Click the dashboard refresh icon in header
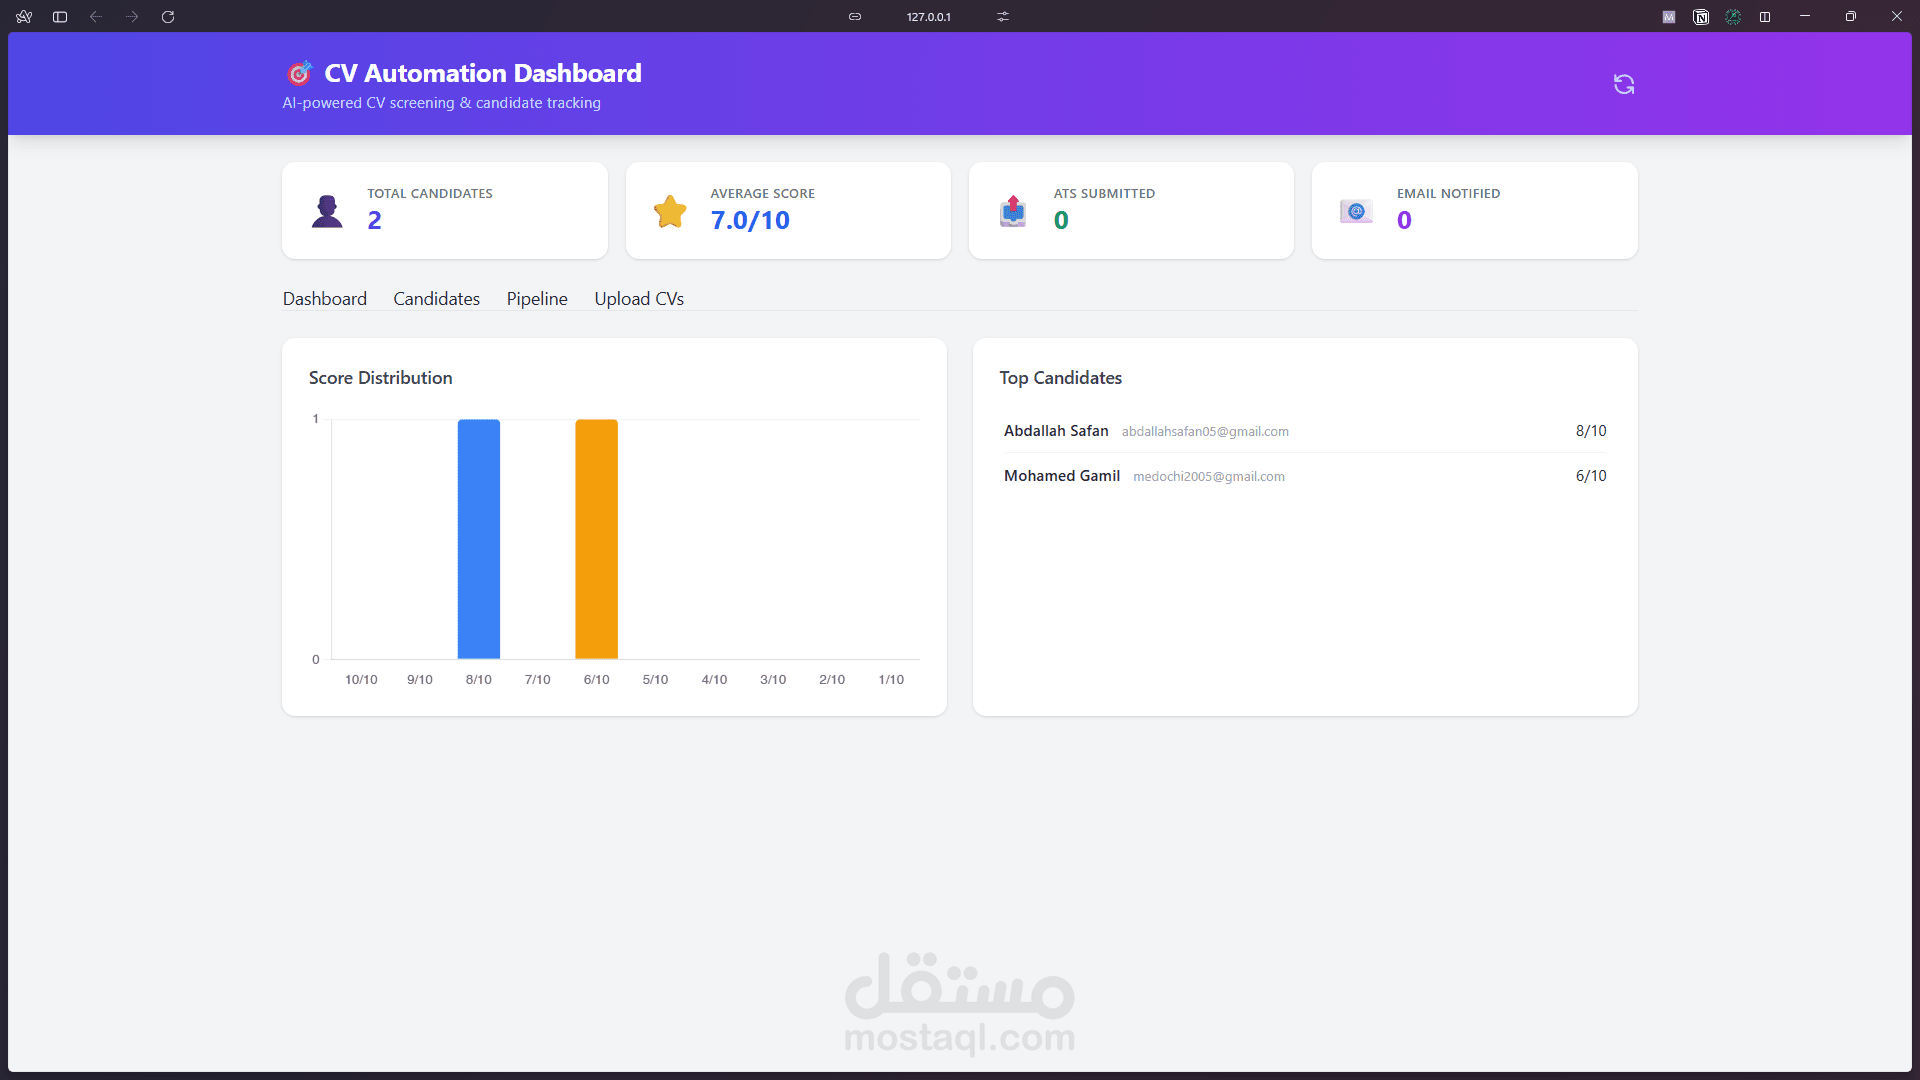This screenshot has width=1920, height=1080. click(1624, 85)
